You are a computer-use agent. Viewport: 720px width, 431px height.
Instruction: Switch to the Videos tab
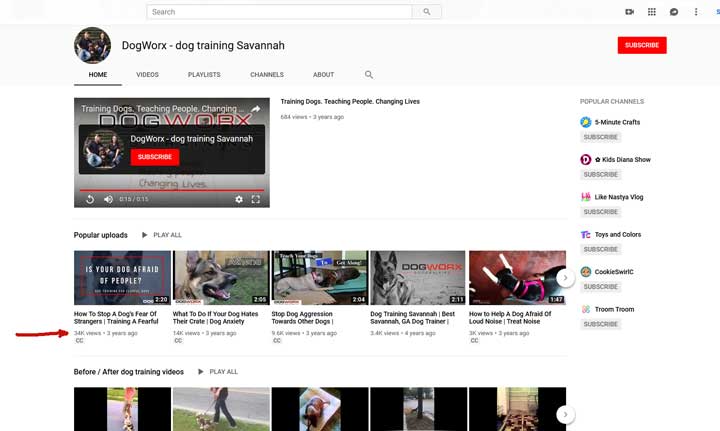[147, 75]
